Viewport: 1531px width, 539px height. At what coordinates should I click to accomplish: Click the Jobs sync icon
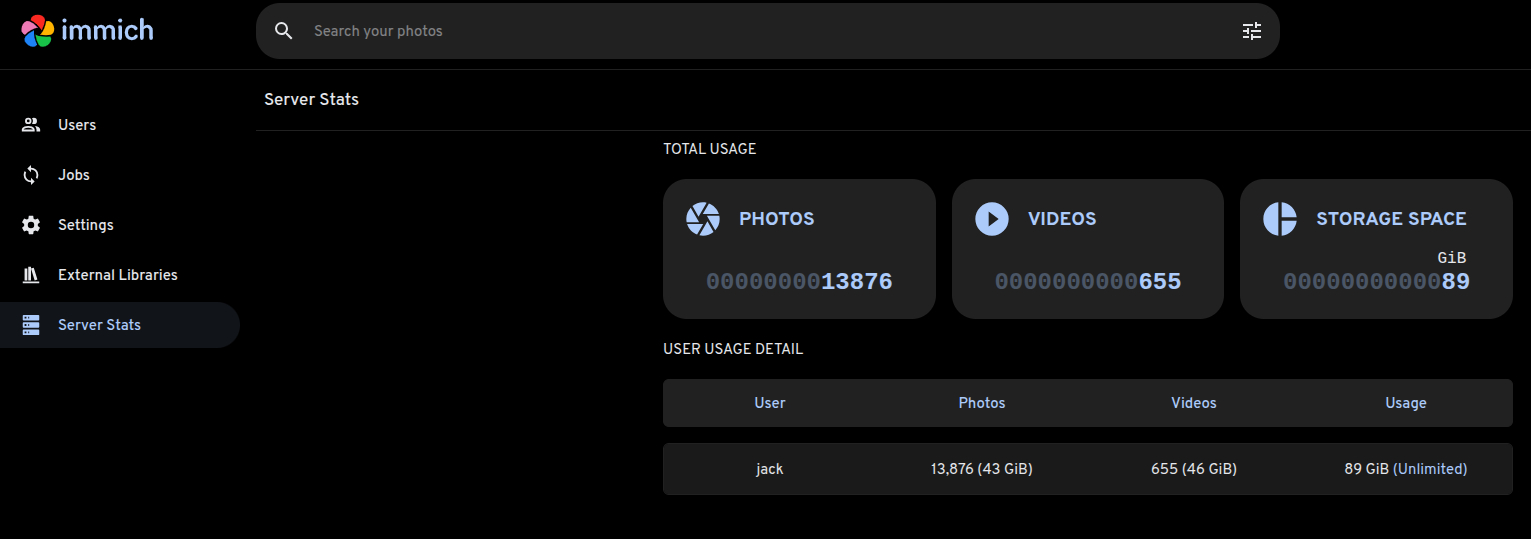31,175
